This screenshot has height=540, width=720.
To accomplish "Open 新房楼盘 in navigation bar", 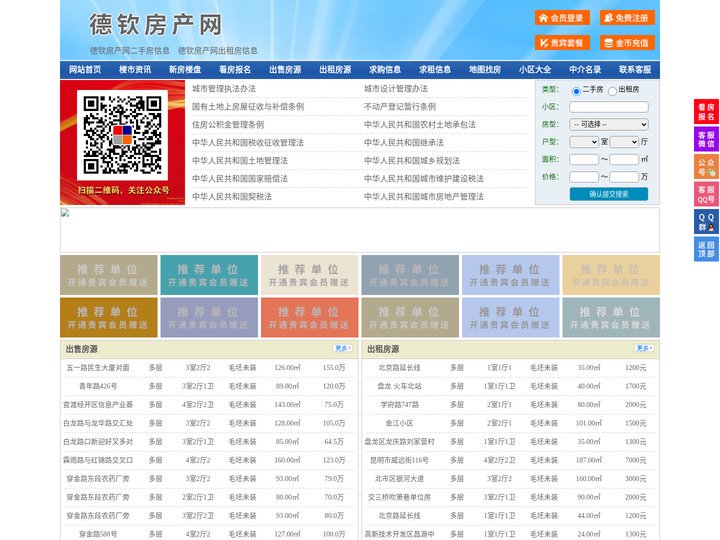I will point(185,70).
